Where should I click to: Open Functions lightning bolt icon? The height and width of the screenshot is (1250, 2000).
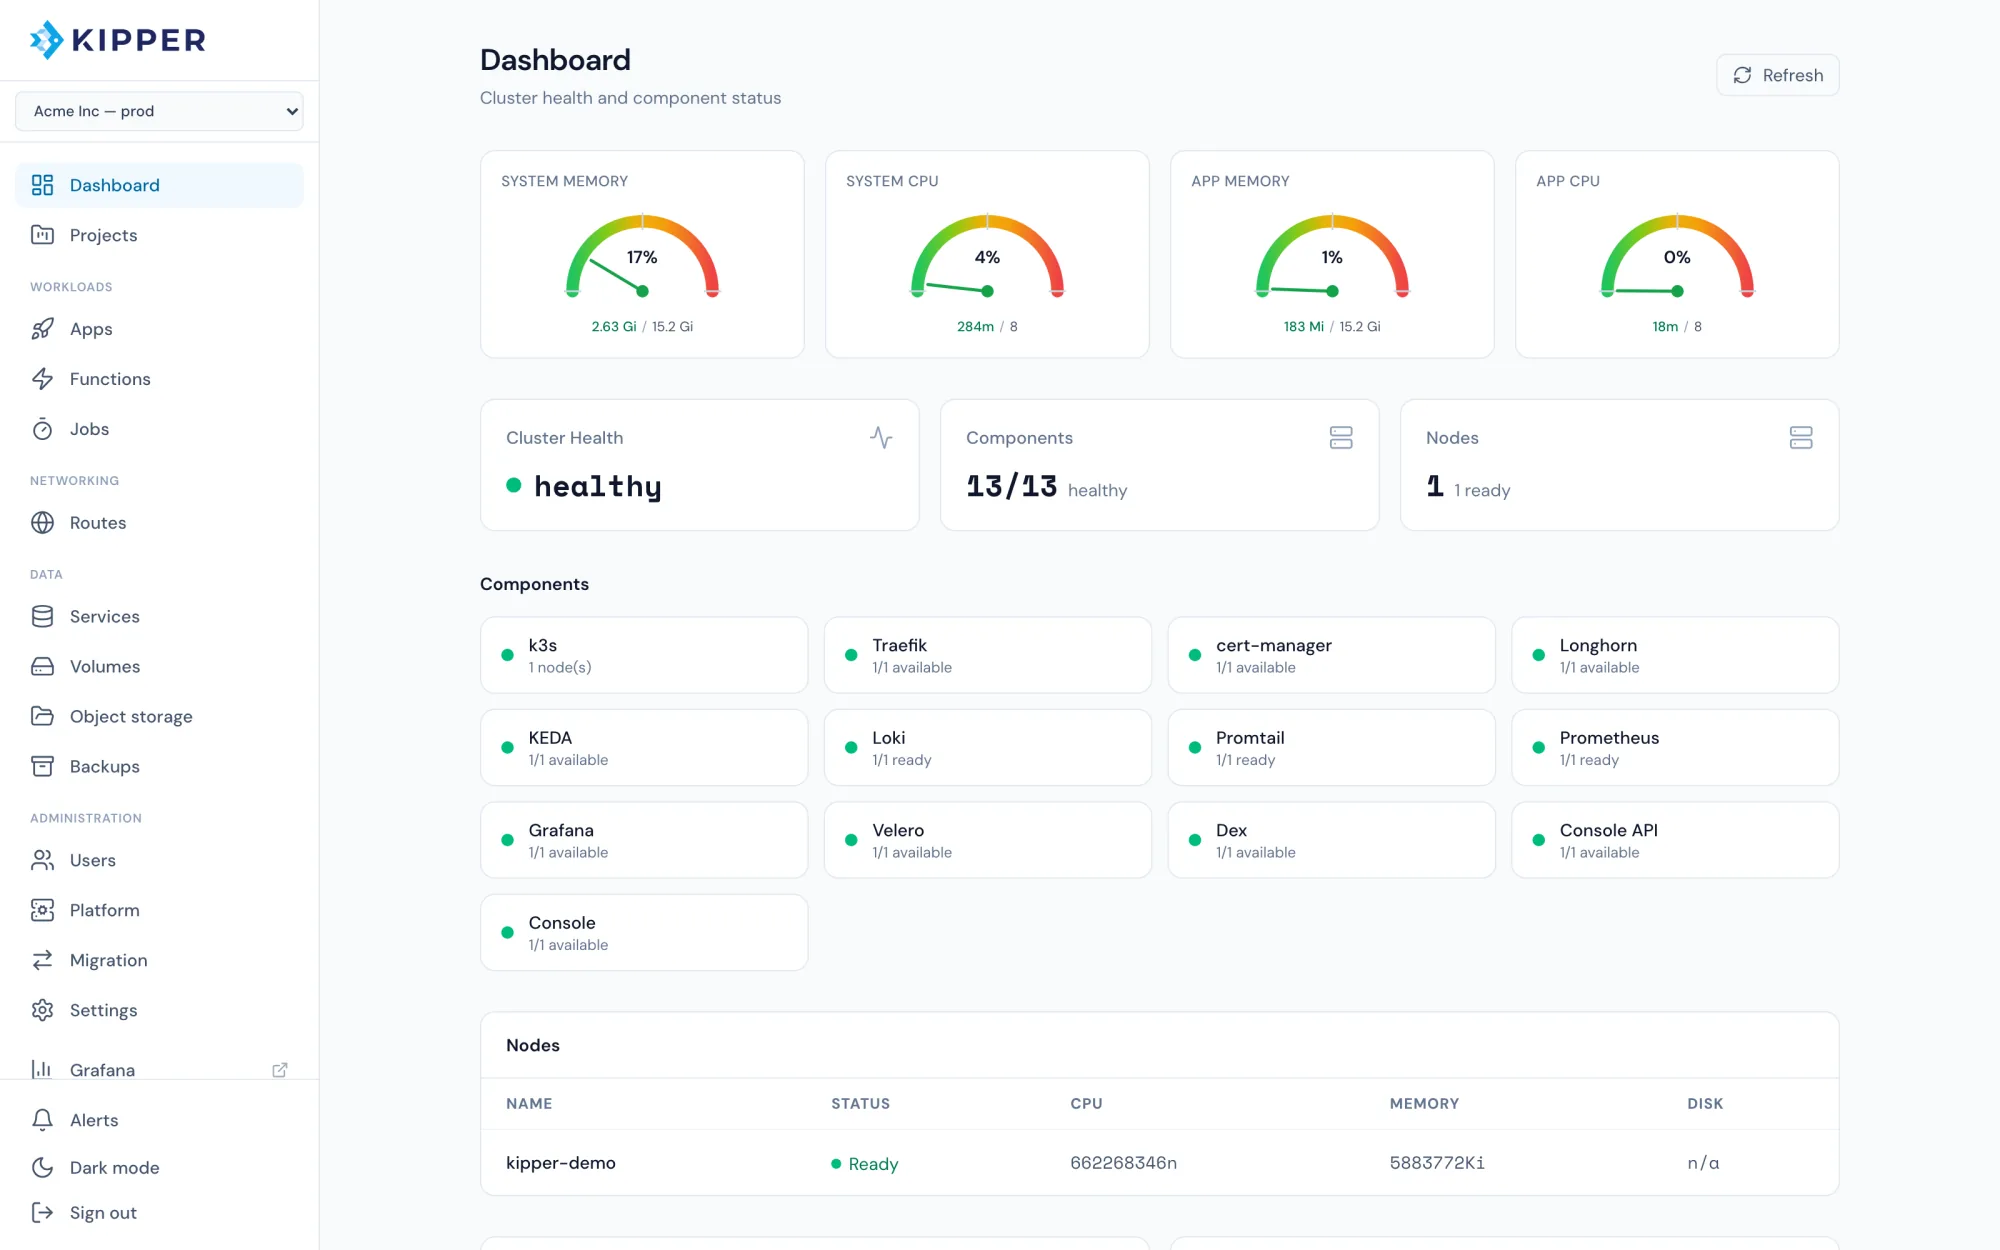tap(42, 379)
